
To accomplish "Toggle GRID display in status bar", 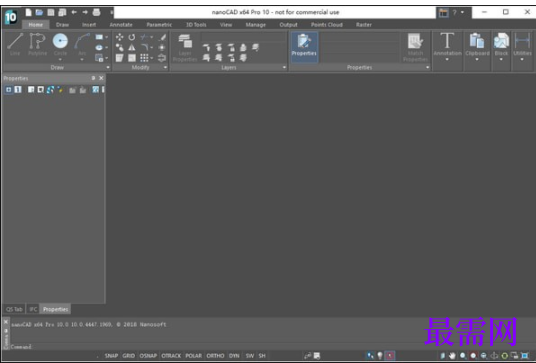I will (x=129, y=356).
